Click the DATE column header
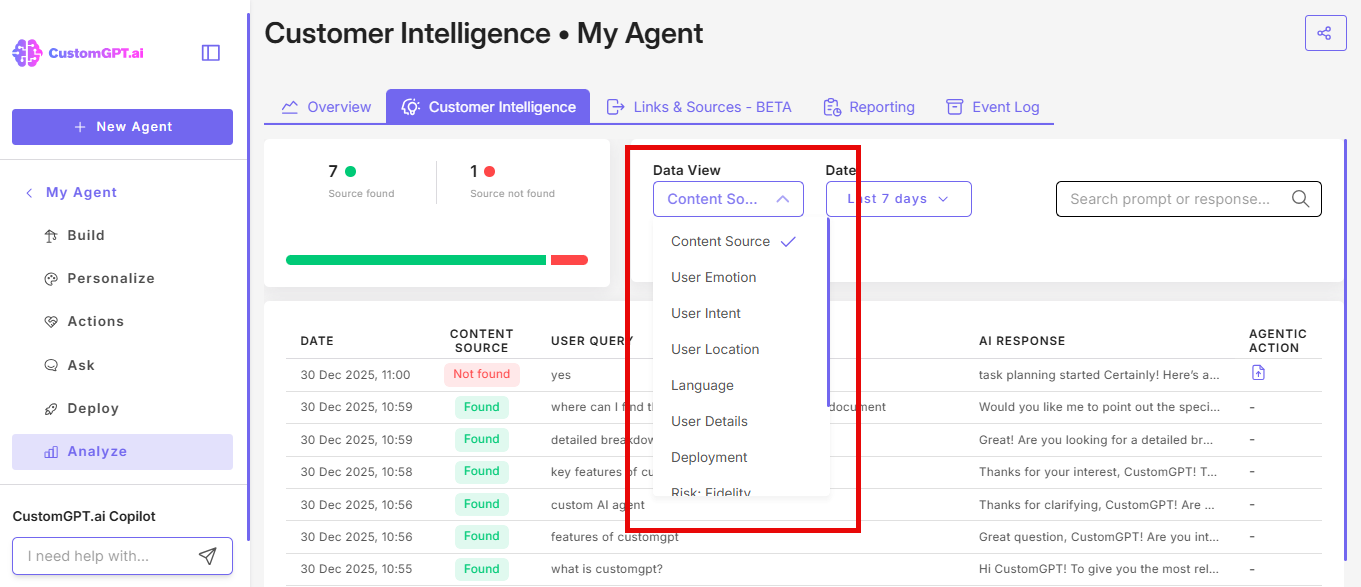The width and height of the screenshot is (1361, 587). (317, 341)
